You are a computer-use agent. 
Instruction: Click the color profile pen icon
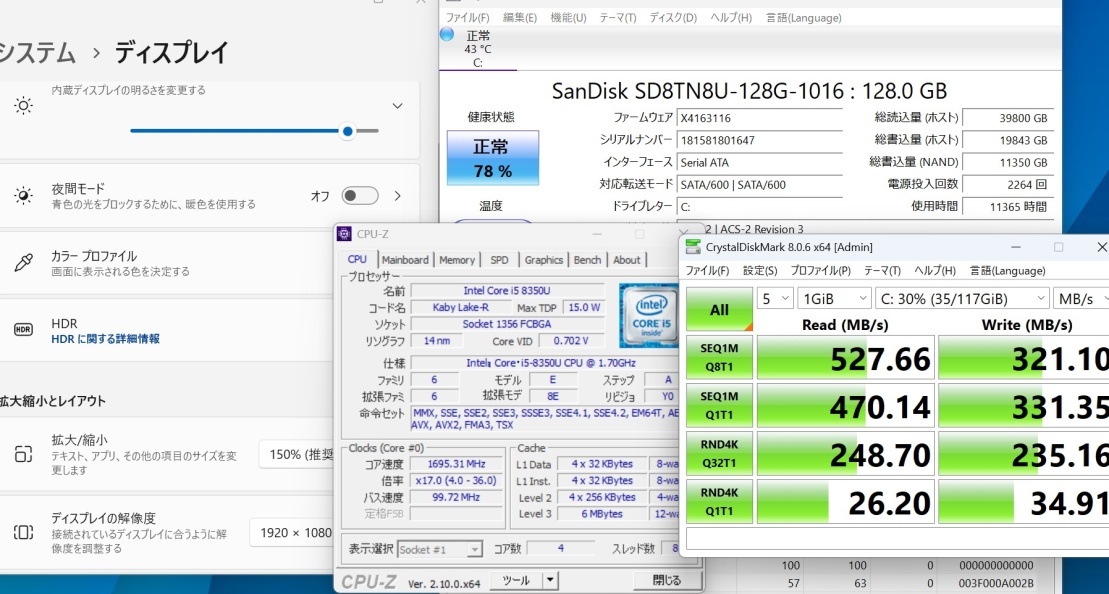click(x=24, y=263)
